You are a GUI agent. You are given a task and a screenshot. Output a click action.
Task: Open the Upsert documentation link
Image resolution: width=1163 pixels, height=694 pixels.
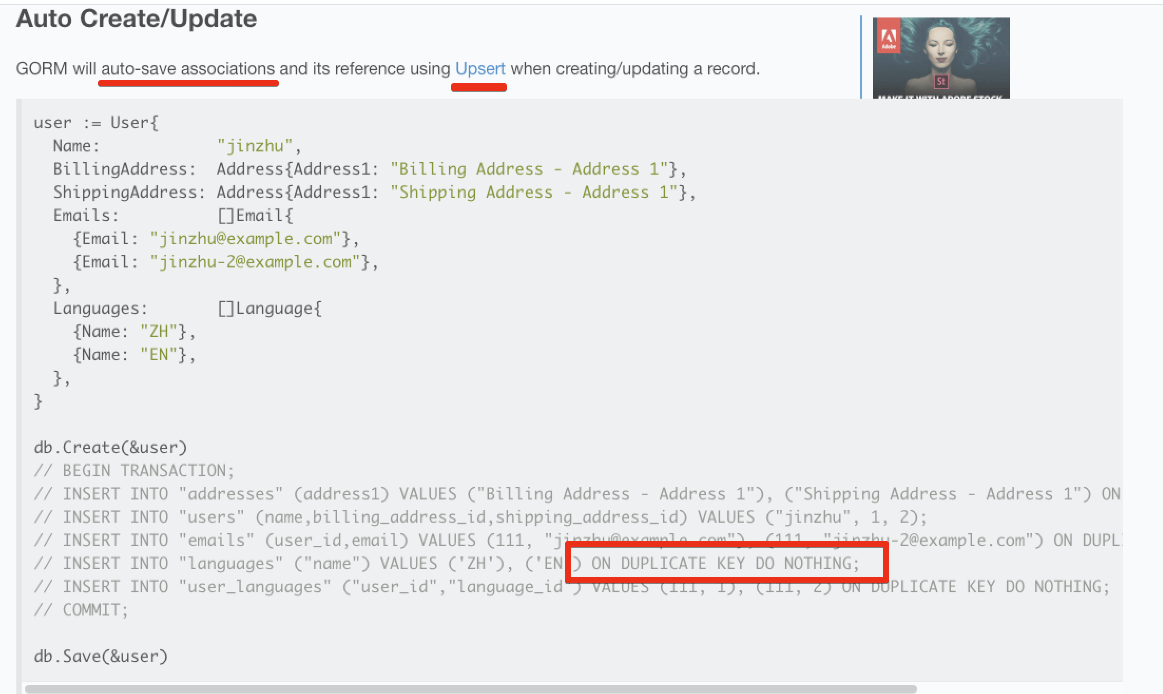coord(479,68)
